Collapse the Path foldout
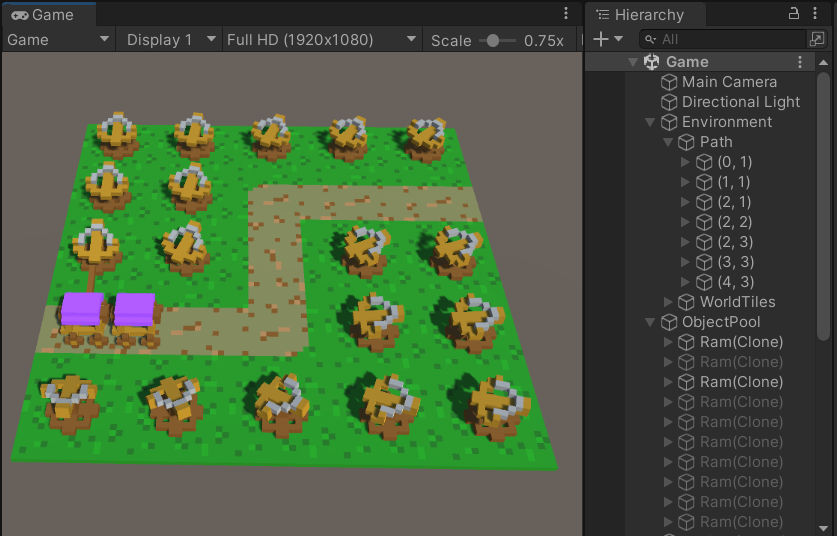837x536 pixels. tap(668, 142)
